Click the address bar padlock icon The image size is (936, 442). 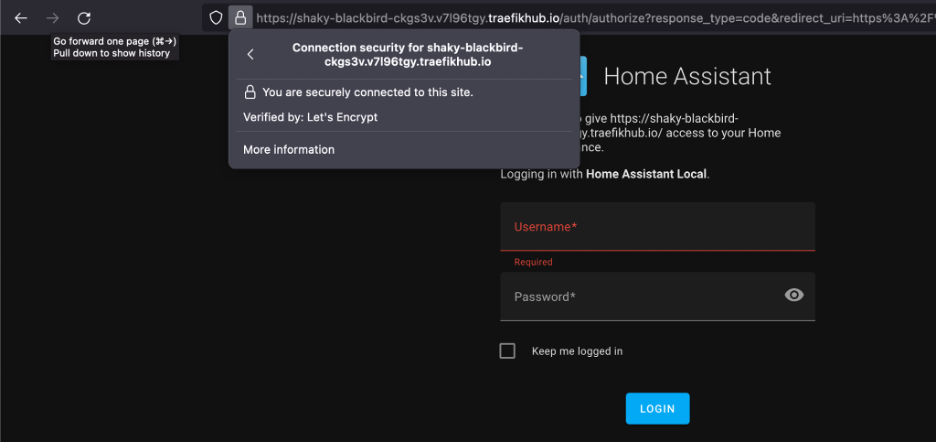(240, 18)
